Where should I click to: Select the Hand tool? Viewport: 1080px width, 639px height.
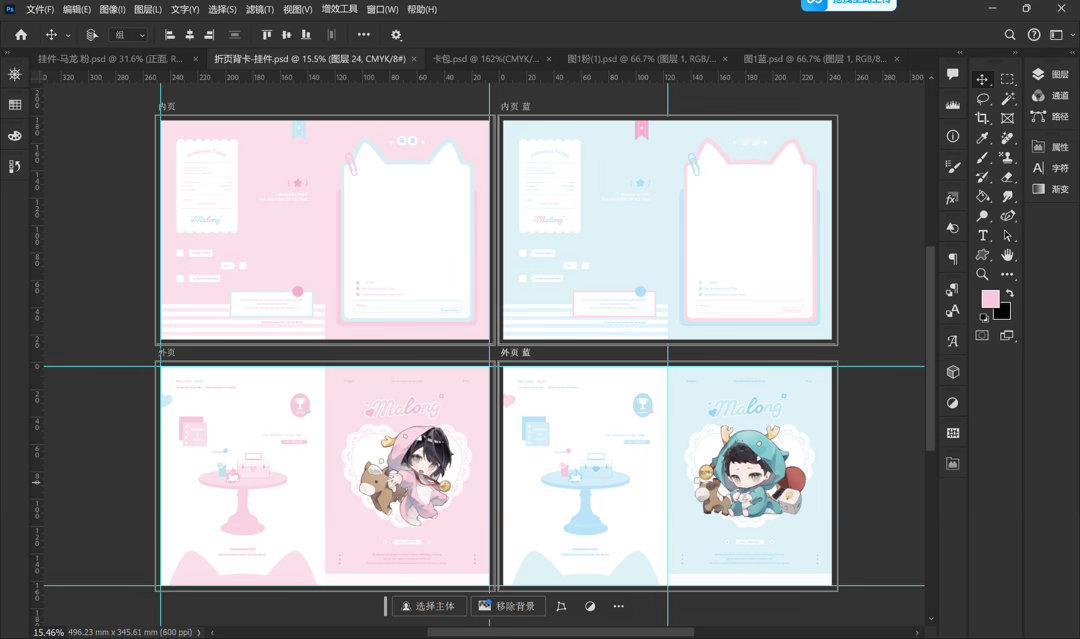[1007, 255]
